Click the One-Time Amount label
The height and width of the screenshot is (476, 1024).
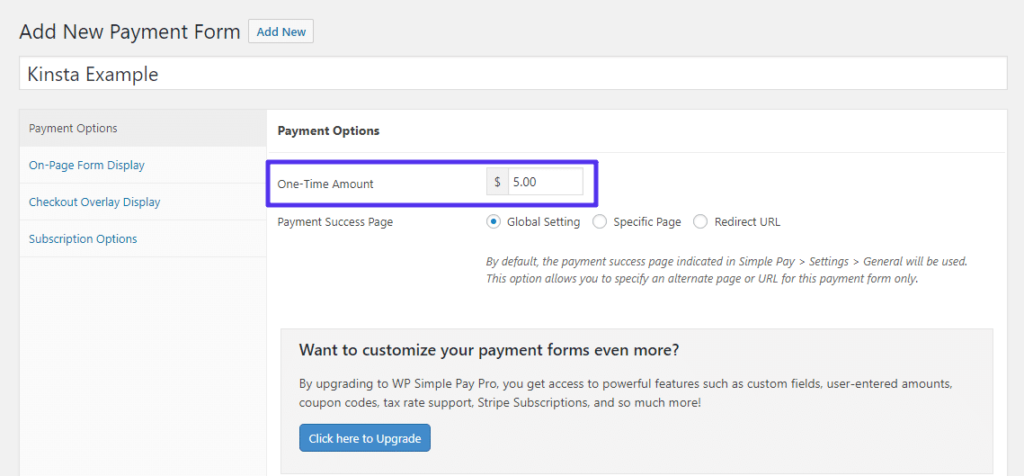coord(325,184)
